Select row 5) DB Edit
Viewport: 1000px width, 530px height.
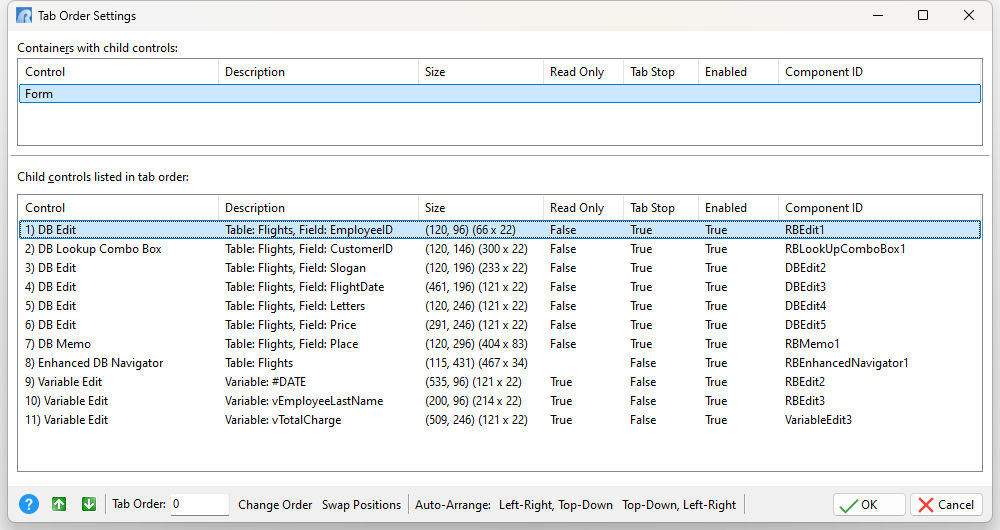point(500,305)
